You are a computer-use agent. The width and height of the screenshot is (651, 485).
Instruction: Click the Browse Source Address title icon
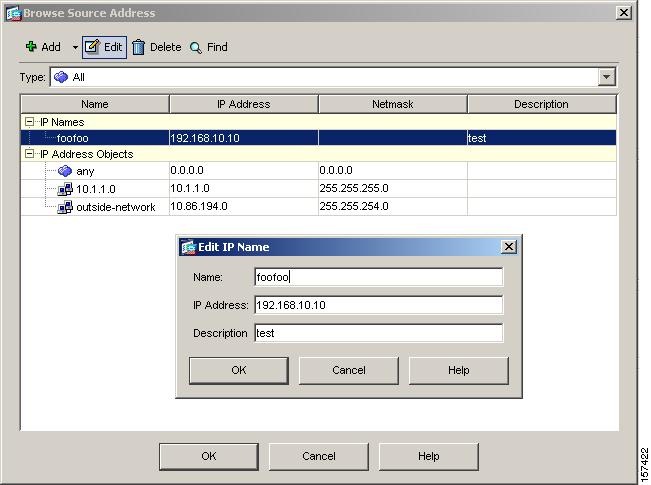click(13, 13)
